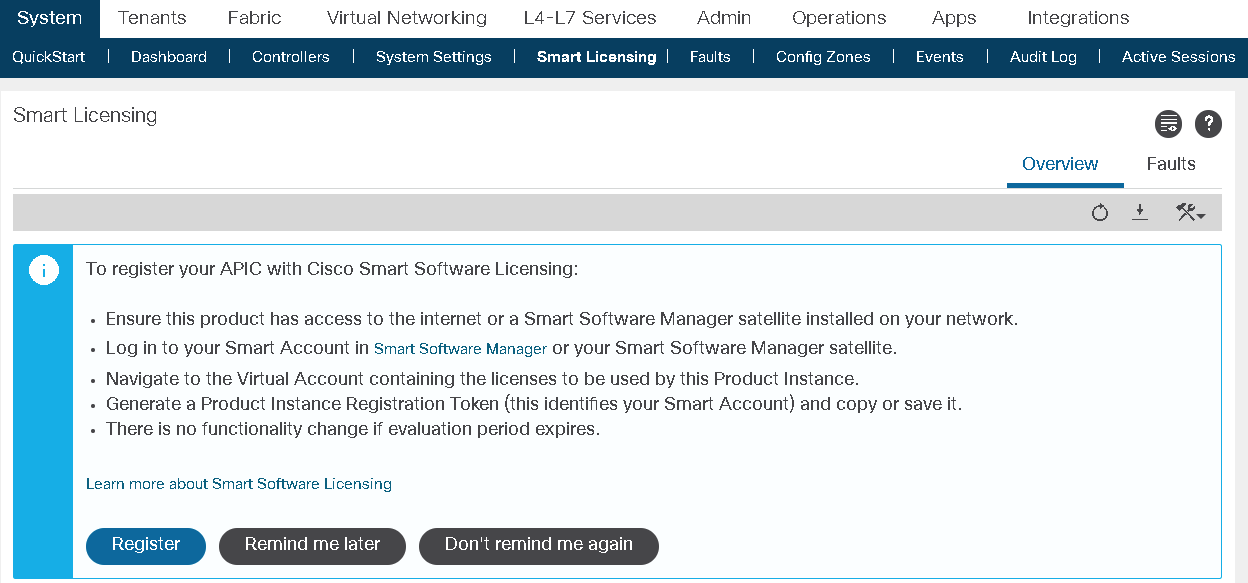Click Remind me later
The image size is (1248, 583).
click(x=312, y=545)
